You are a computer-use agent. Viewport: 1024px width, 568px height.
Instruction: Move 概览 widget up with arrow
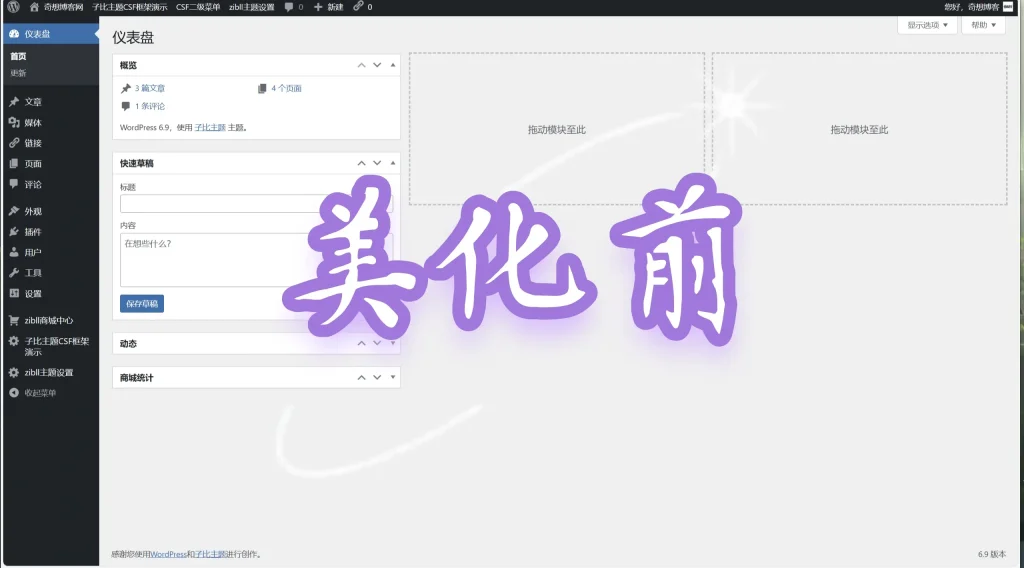click(361, 65)
